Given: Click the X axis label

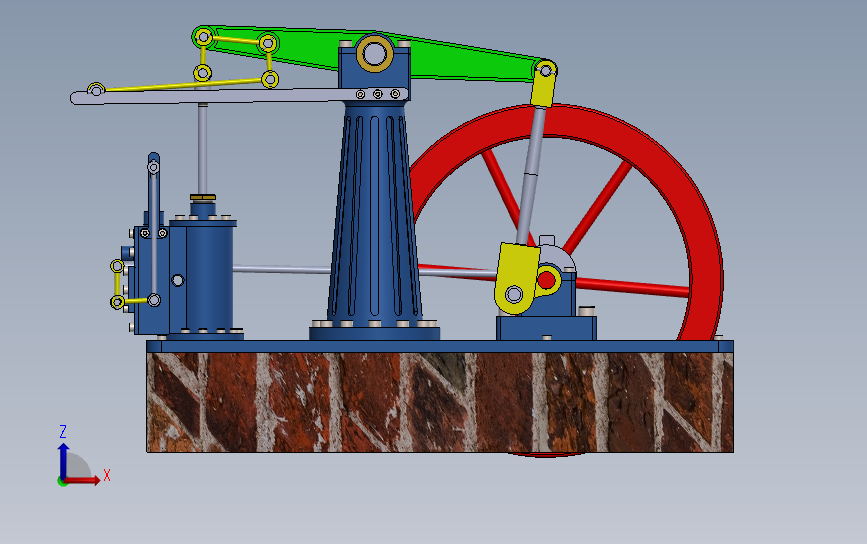Looking at the screenshot, I should tap(107, 475).
